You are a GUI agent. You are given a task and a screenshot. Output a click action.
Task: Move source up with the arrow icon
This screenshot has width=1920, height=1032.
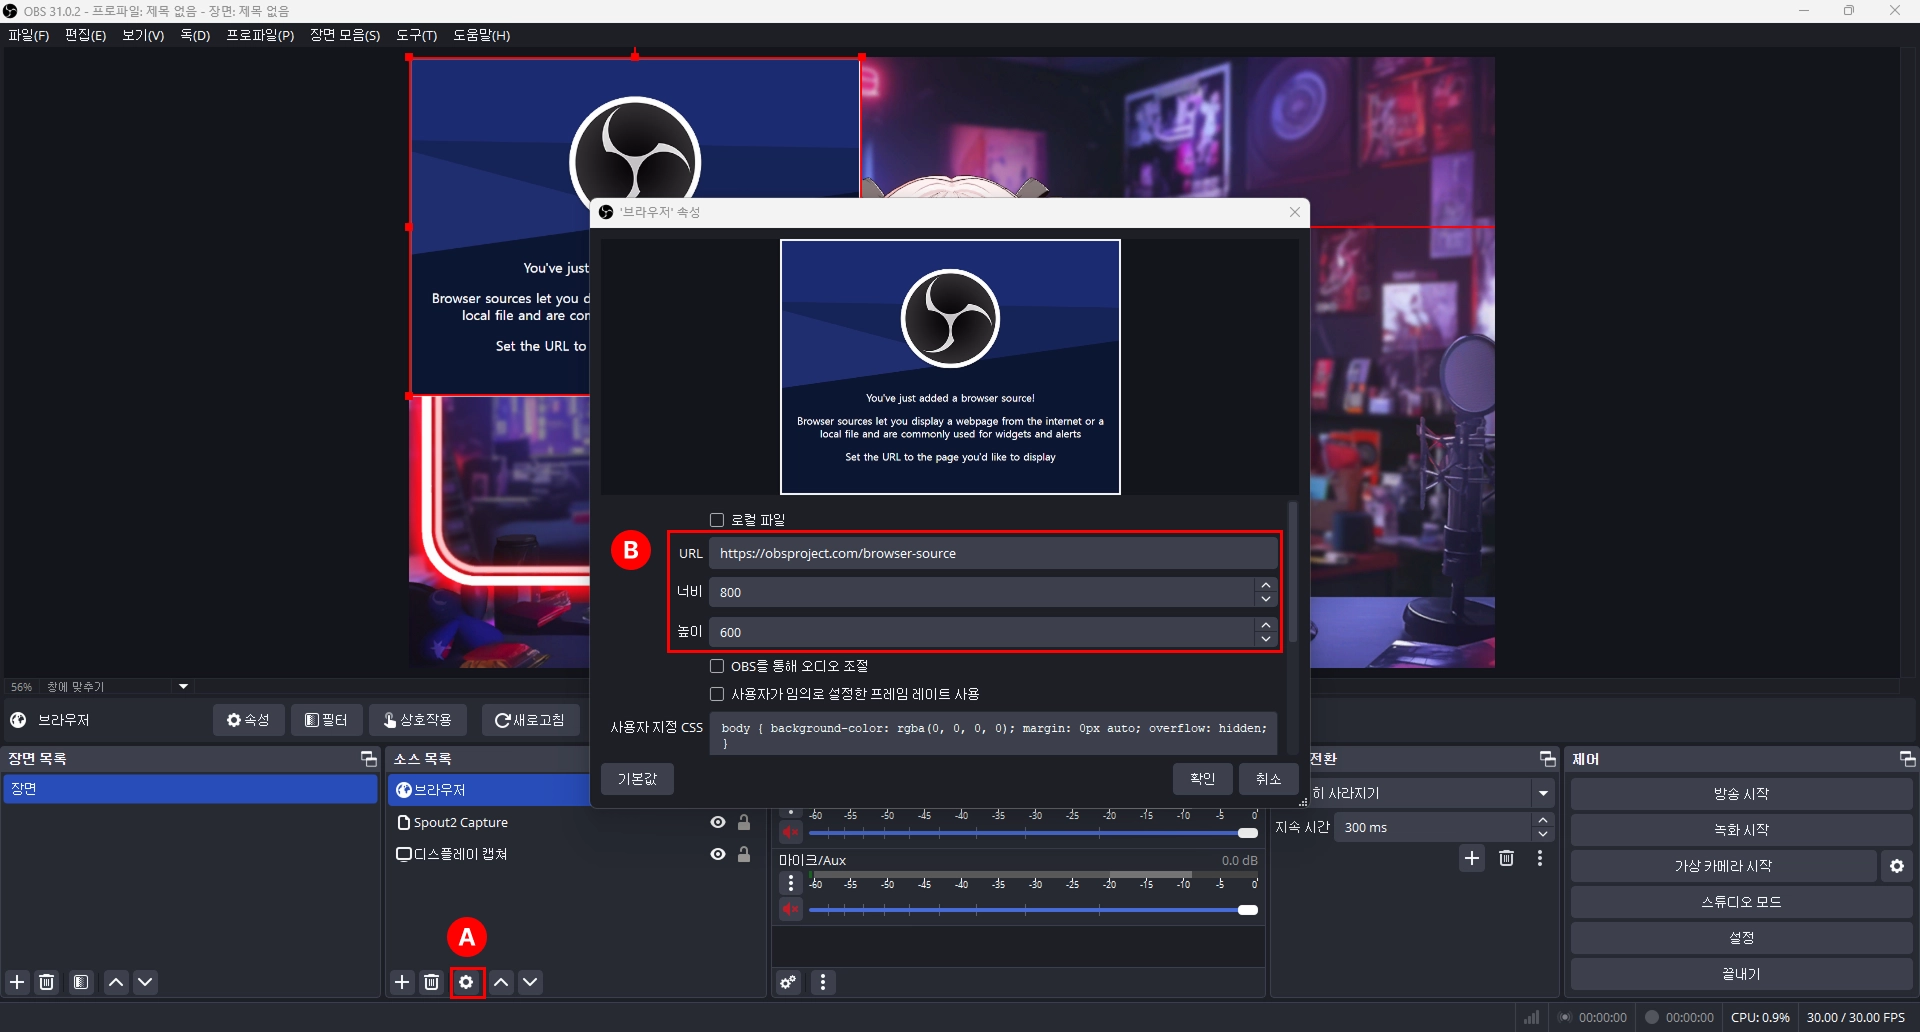click(x=501, y=983)
